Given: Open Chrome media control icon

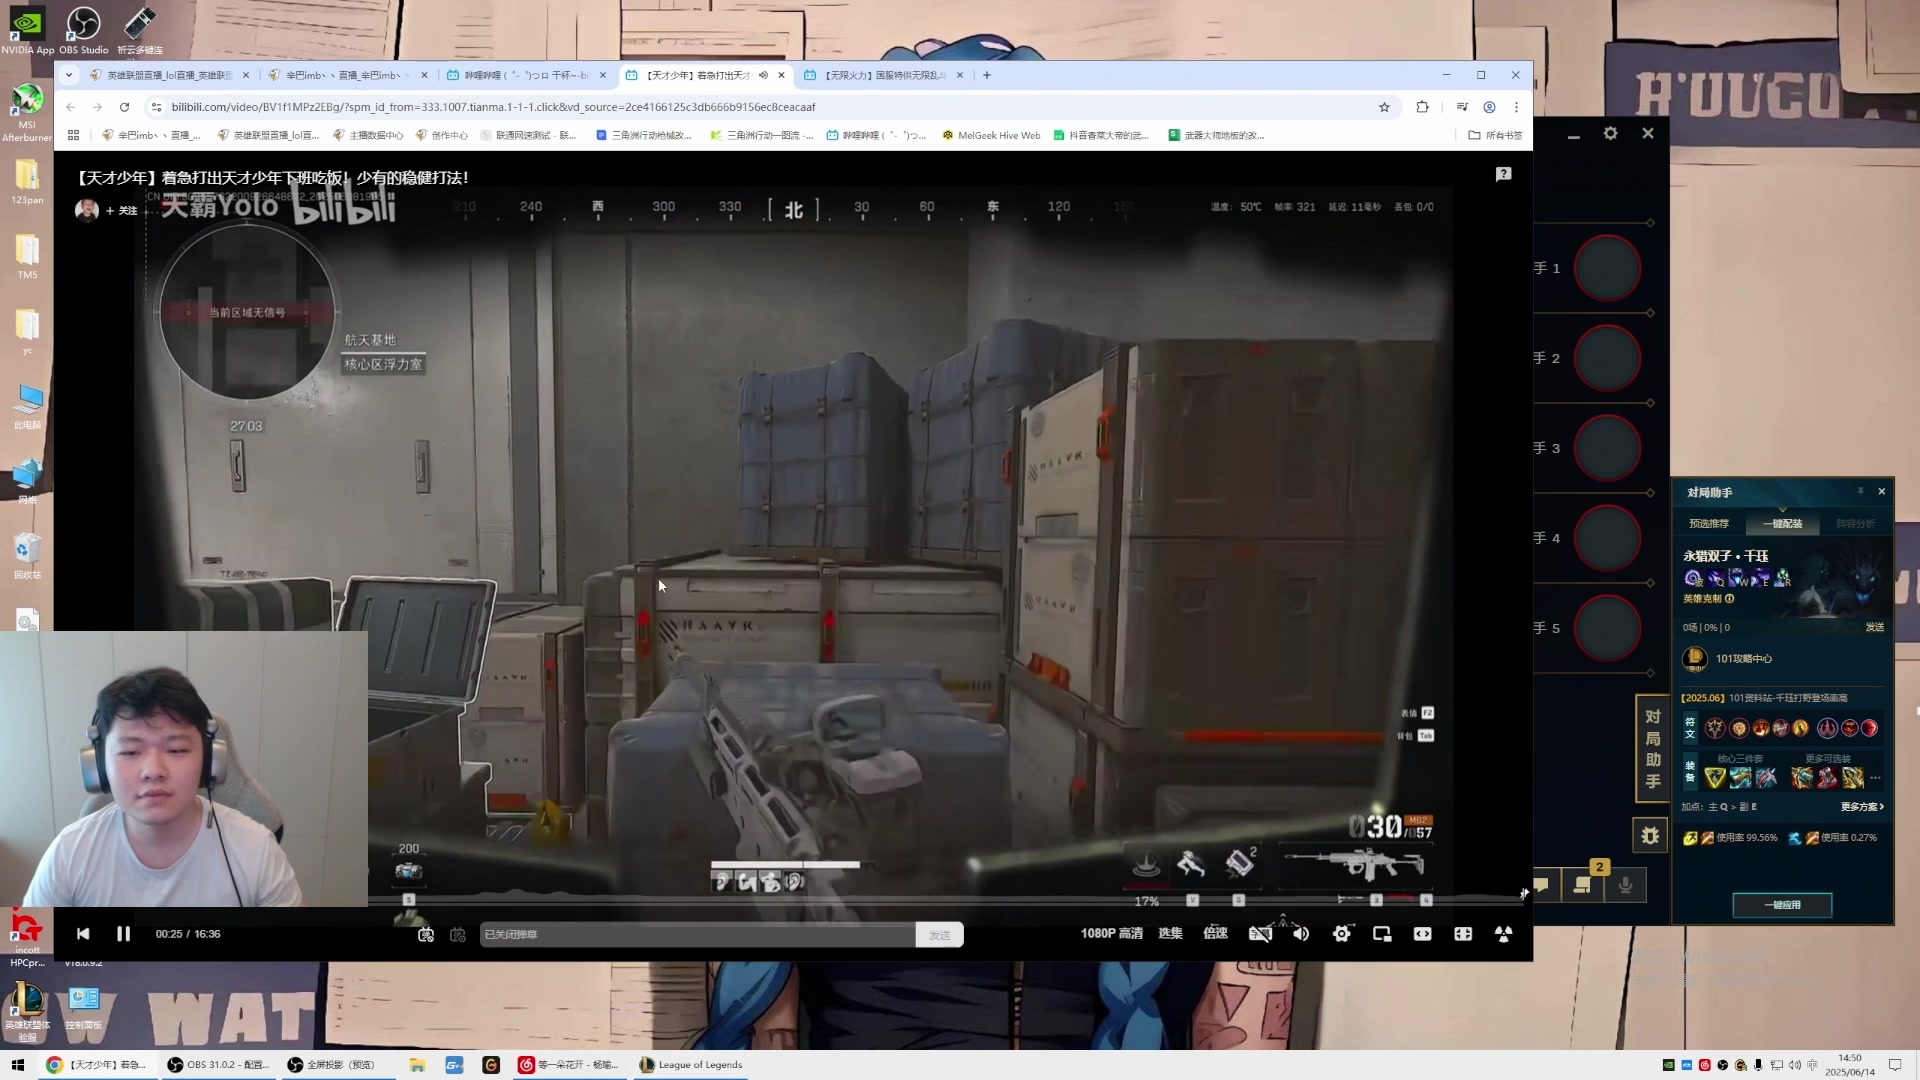Looking at the screenshot, I should (1462, 107).
